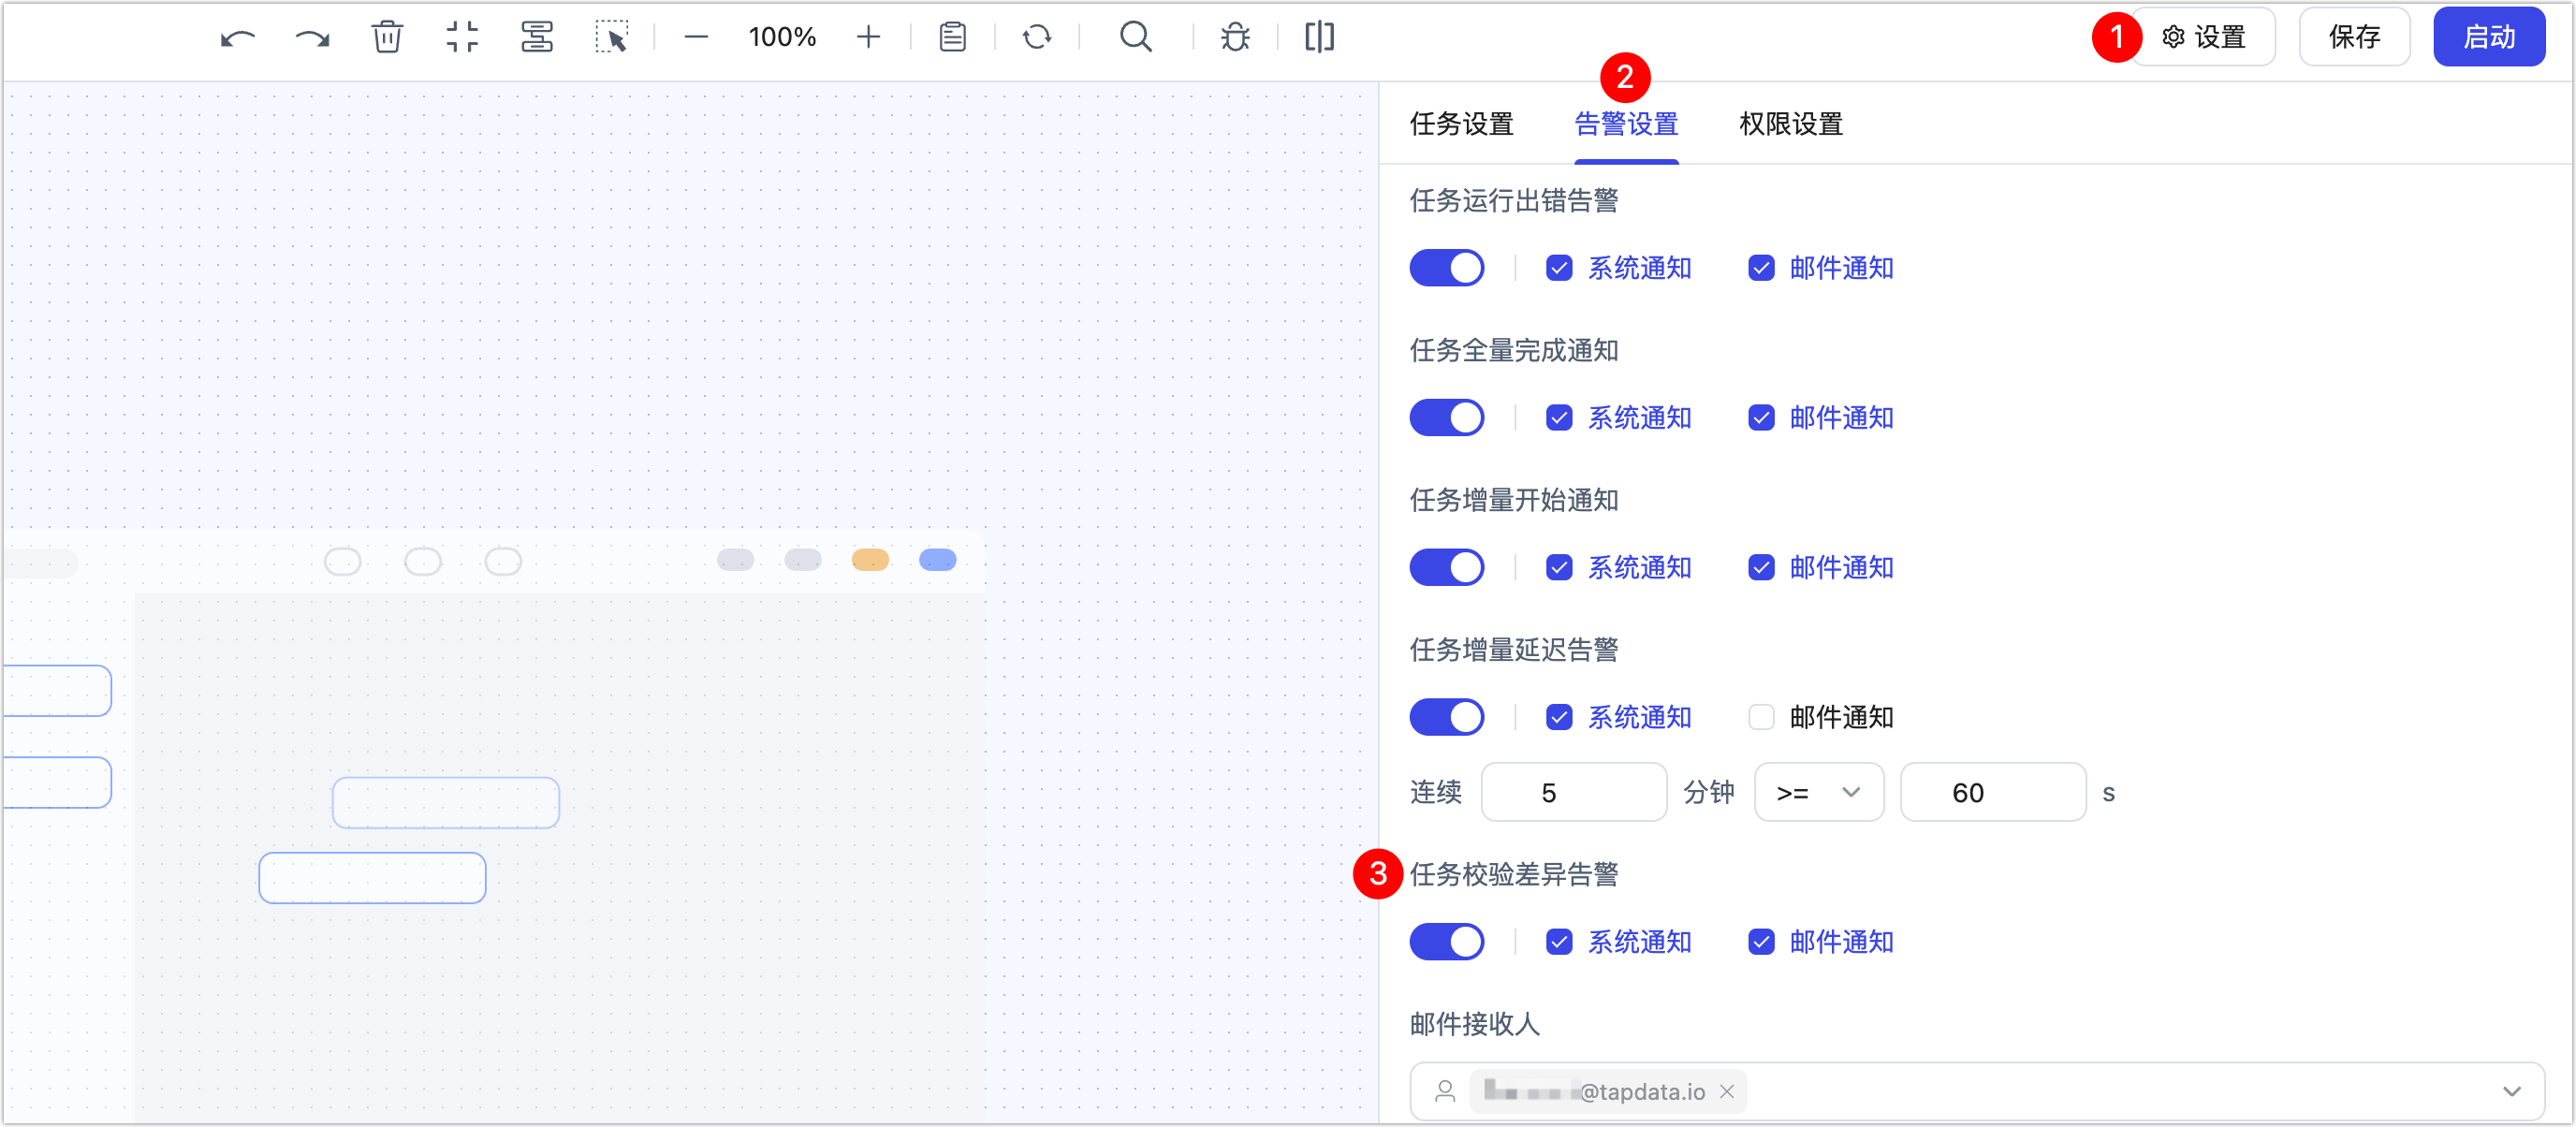Enable 邮件通知 for 任务增量延迟告警

click(1761, 717)
